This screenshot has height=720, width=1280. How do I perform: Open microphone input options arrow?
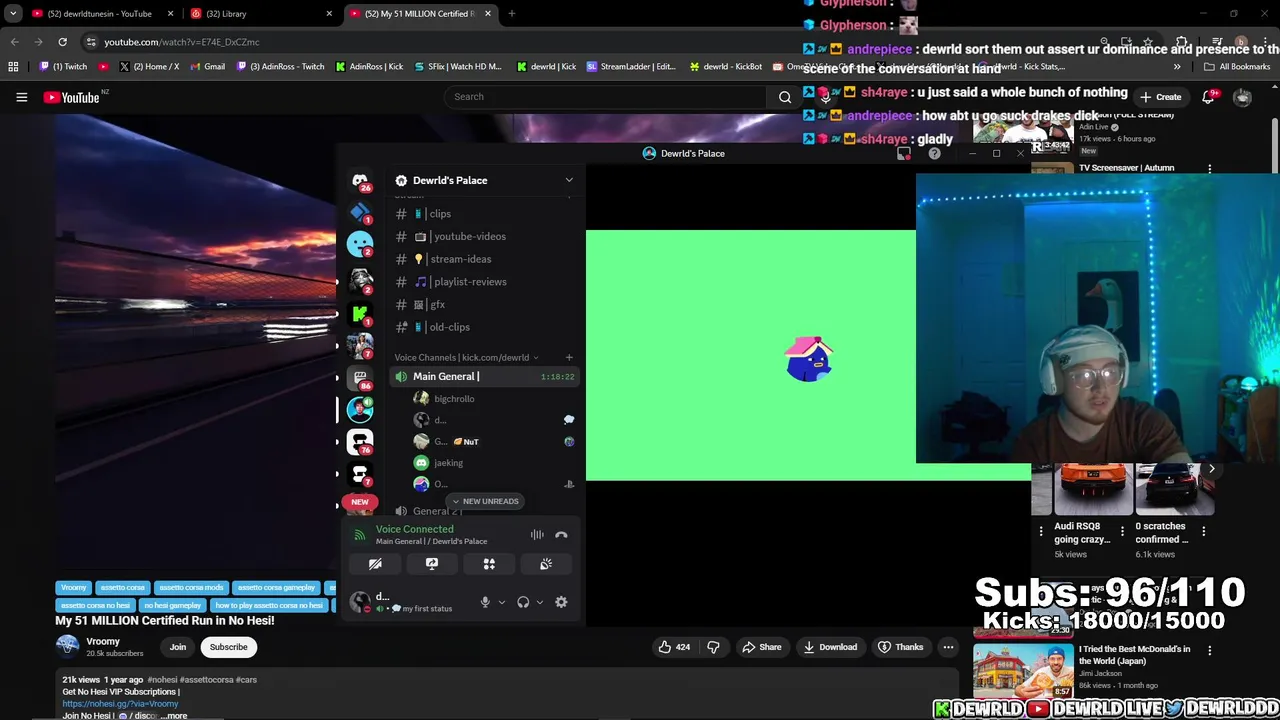tap(502, 602)
